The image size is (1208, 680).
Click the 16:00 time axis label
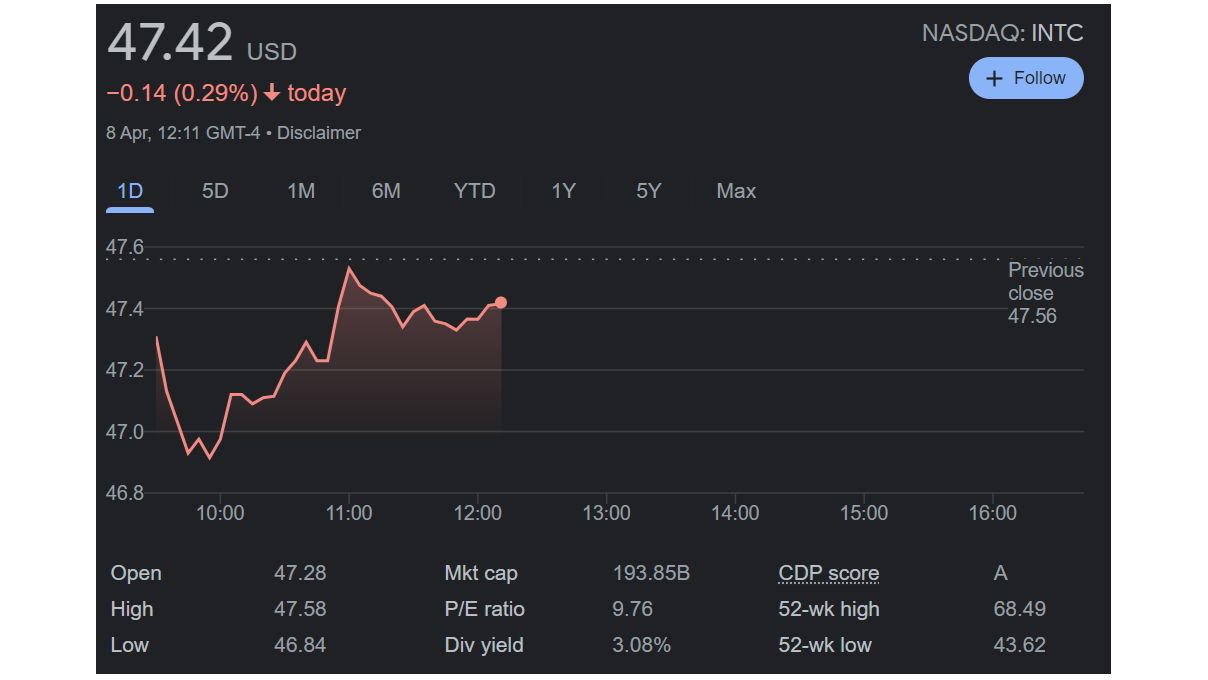pyautogui.click(x=992, y=513)
